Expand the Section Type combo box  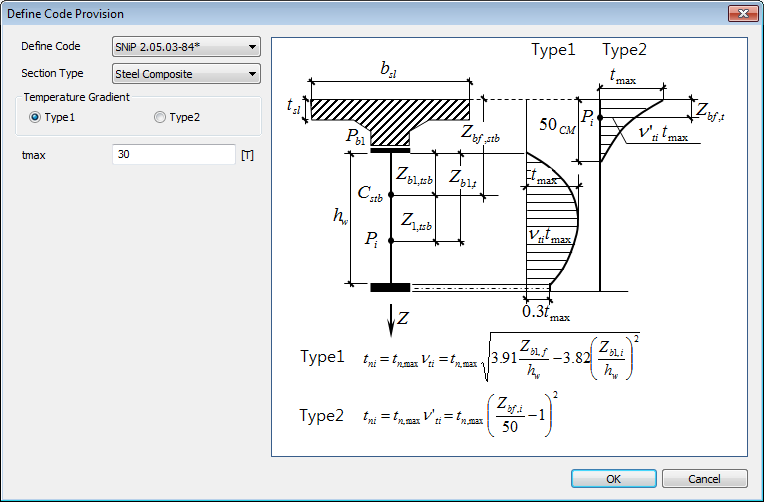[x=186, y=74]
